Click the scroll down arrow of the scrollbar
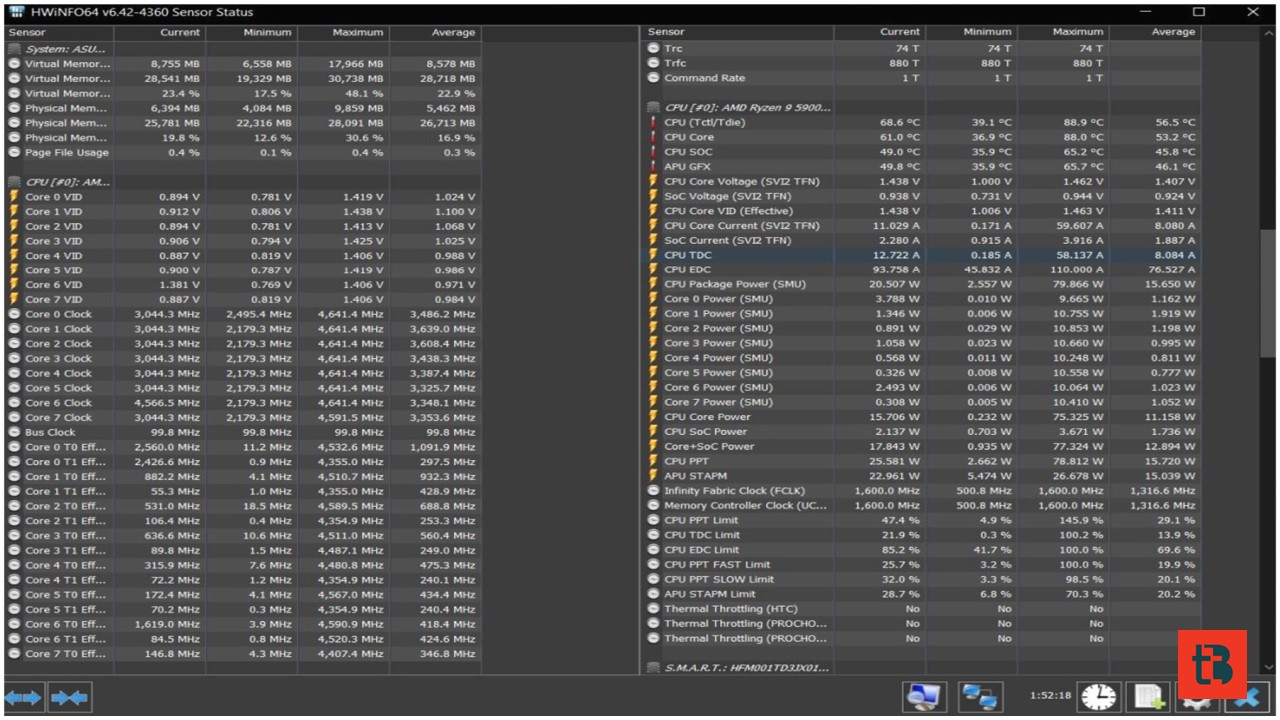This screenshot has height=720, width=1280. click(x=1268, y=667)
